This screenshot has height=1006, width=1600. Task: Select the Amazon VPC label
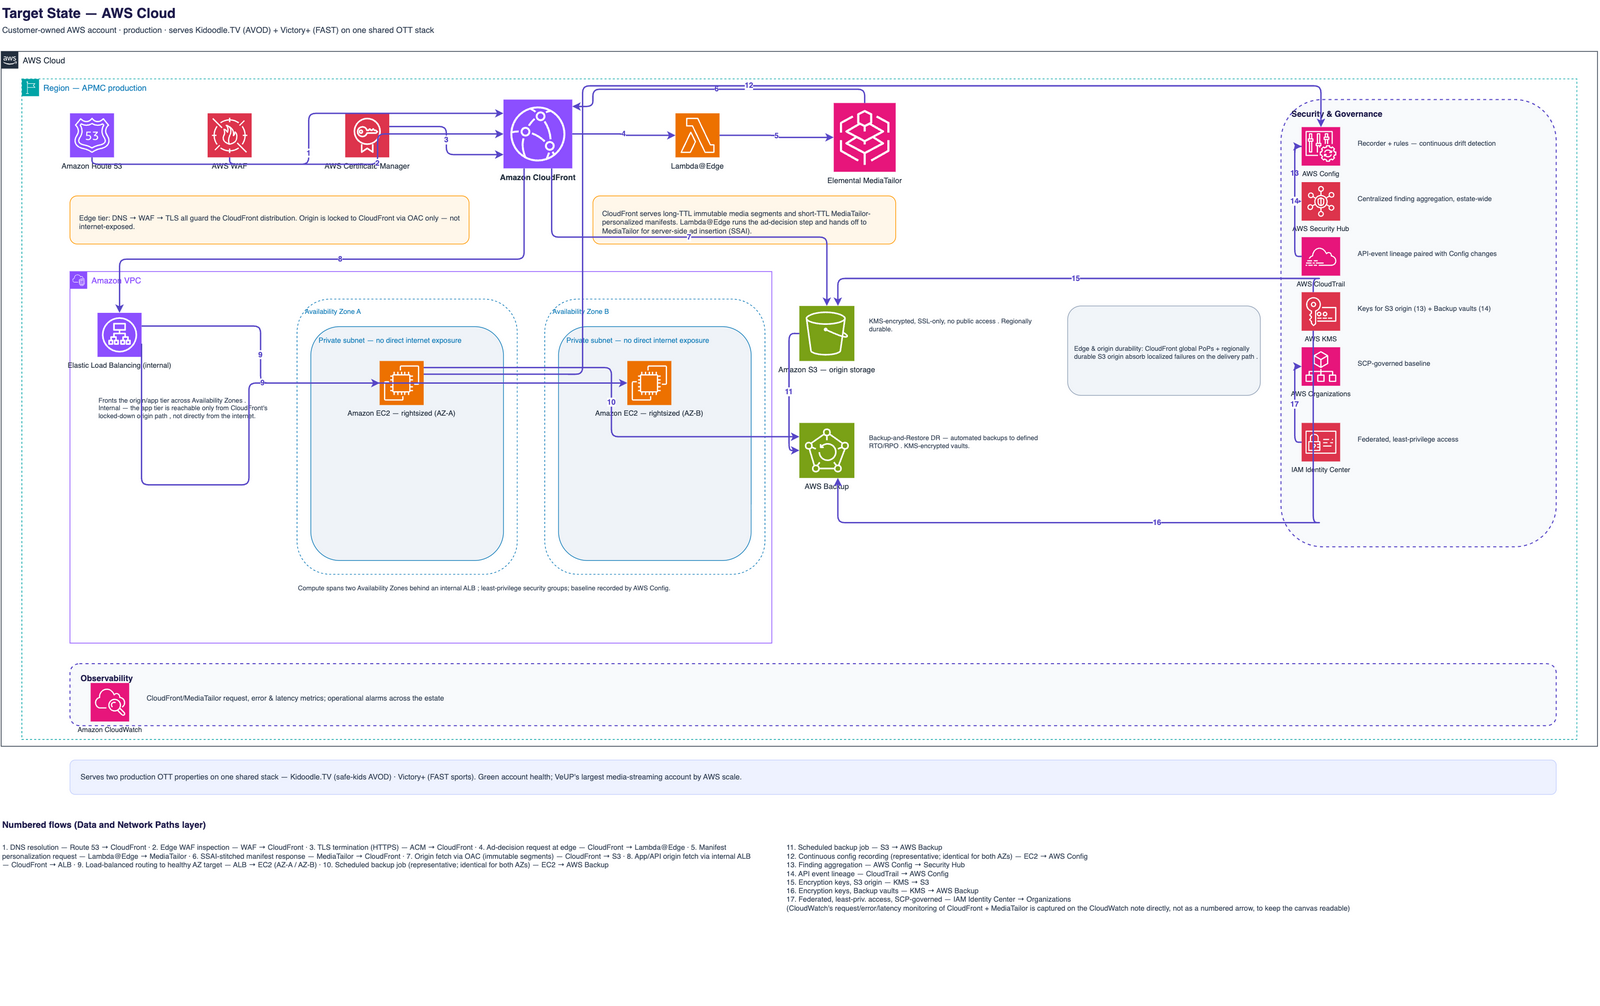tap(117, 281)
